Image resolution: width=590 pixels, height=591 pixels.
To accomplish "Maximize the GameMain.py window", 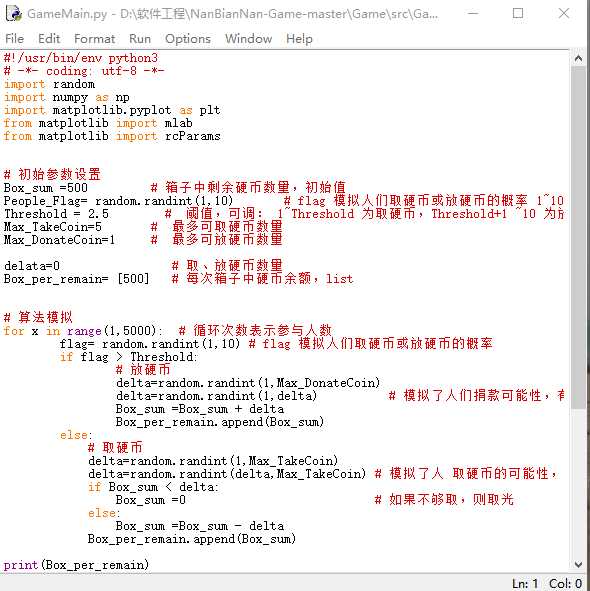I will point(518,14).
